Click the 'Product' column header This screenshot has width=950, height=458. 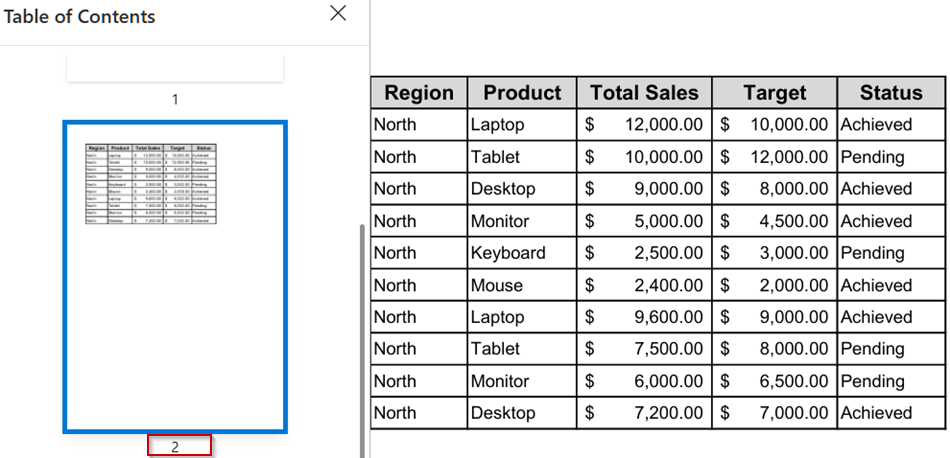pos(522,93)
